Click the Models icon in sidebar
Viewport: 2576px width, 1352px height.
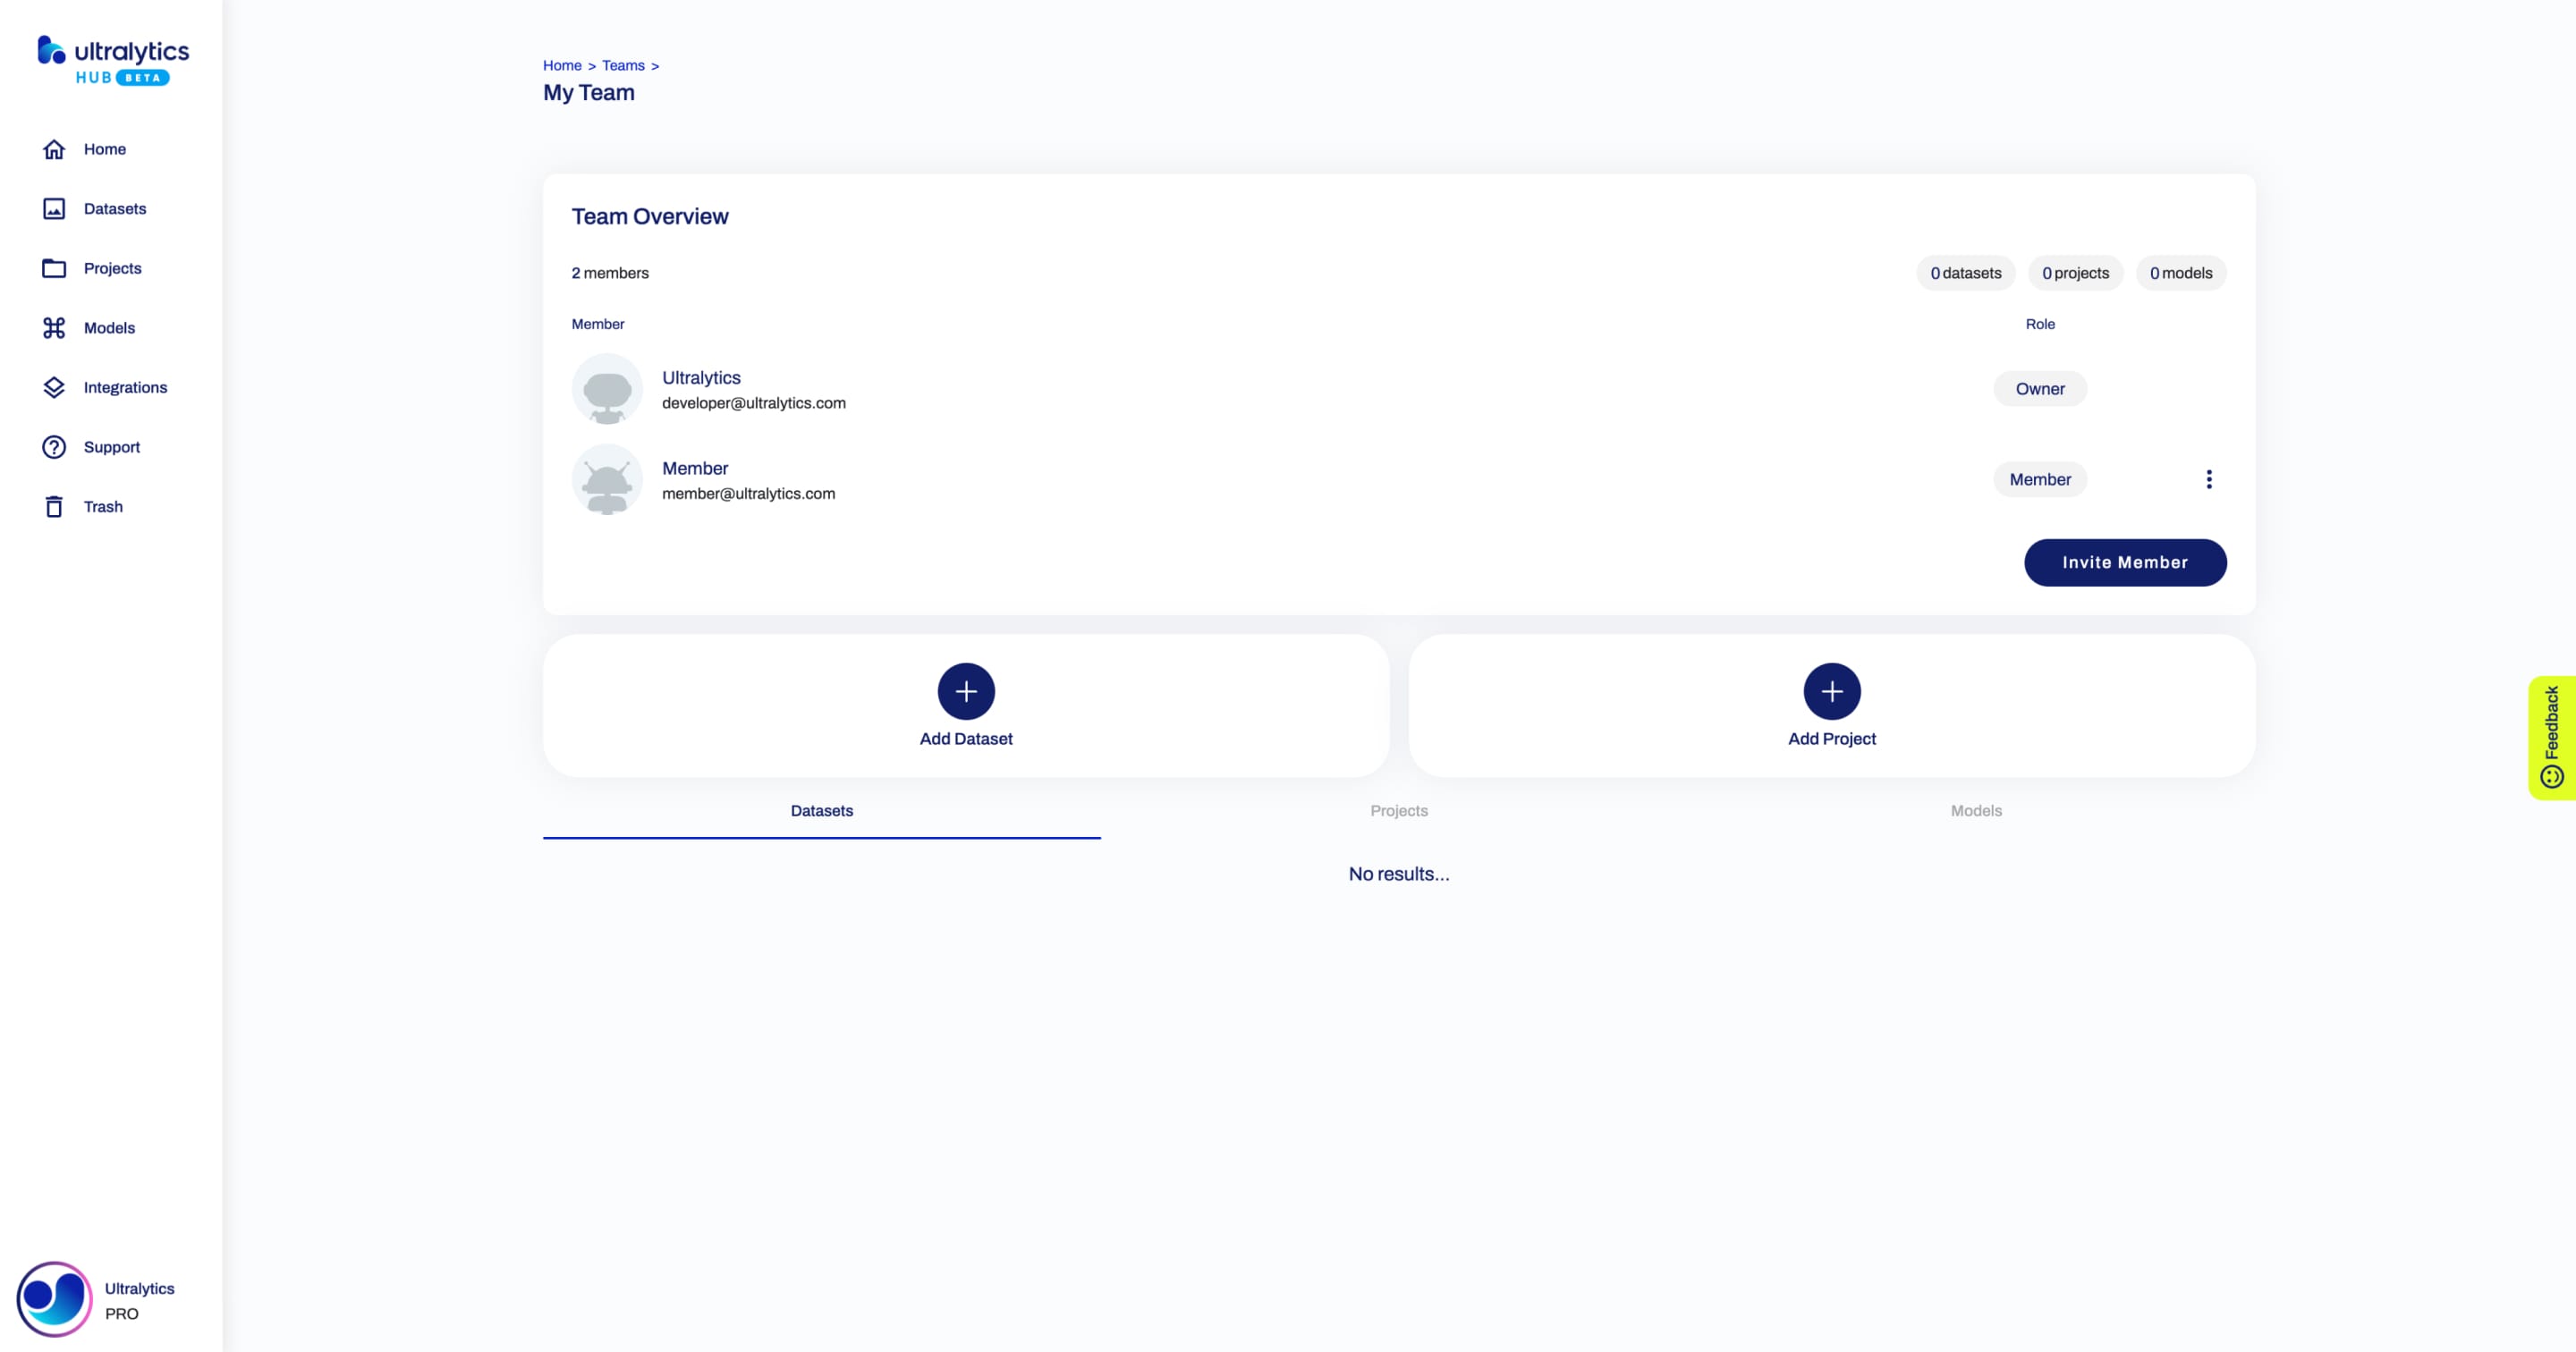click(x=53, y=327)
